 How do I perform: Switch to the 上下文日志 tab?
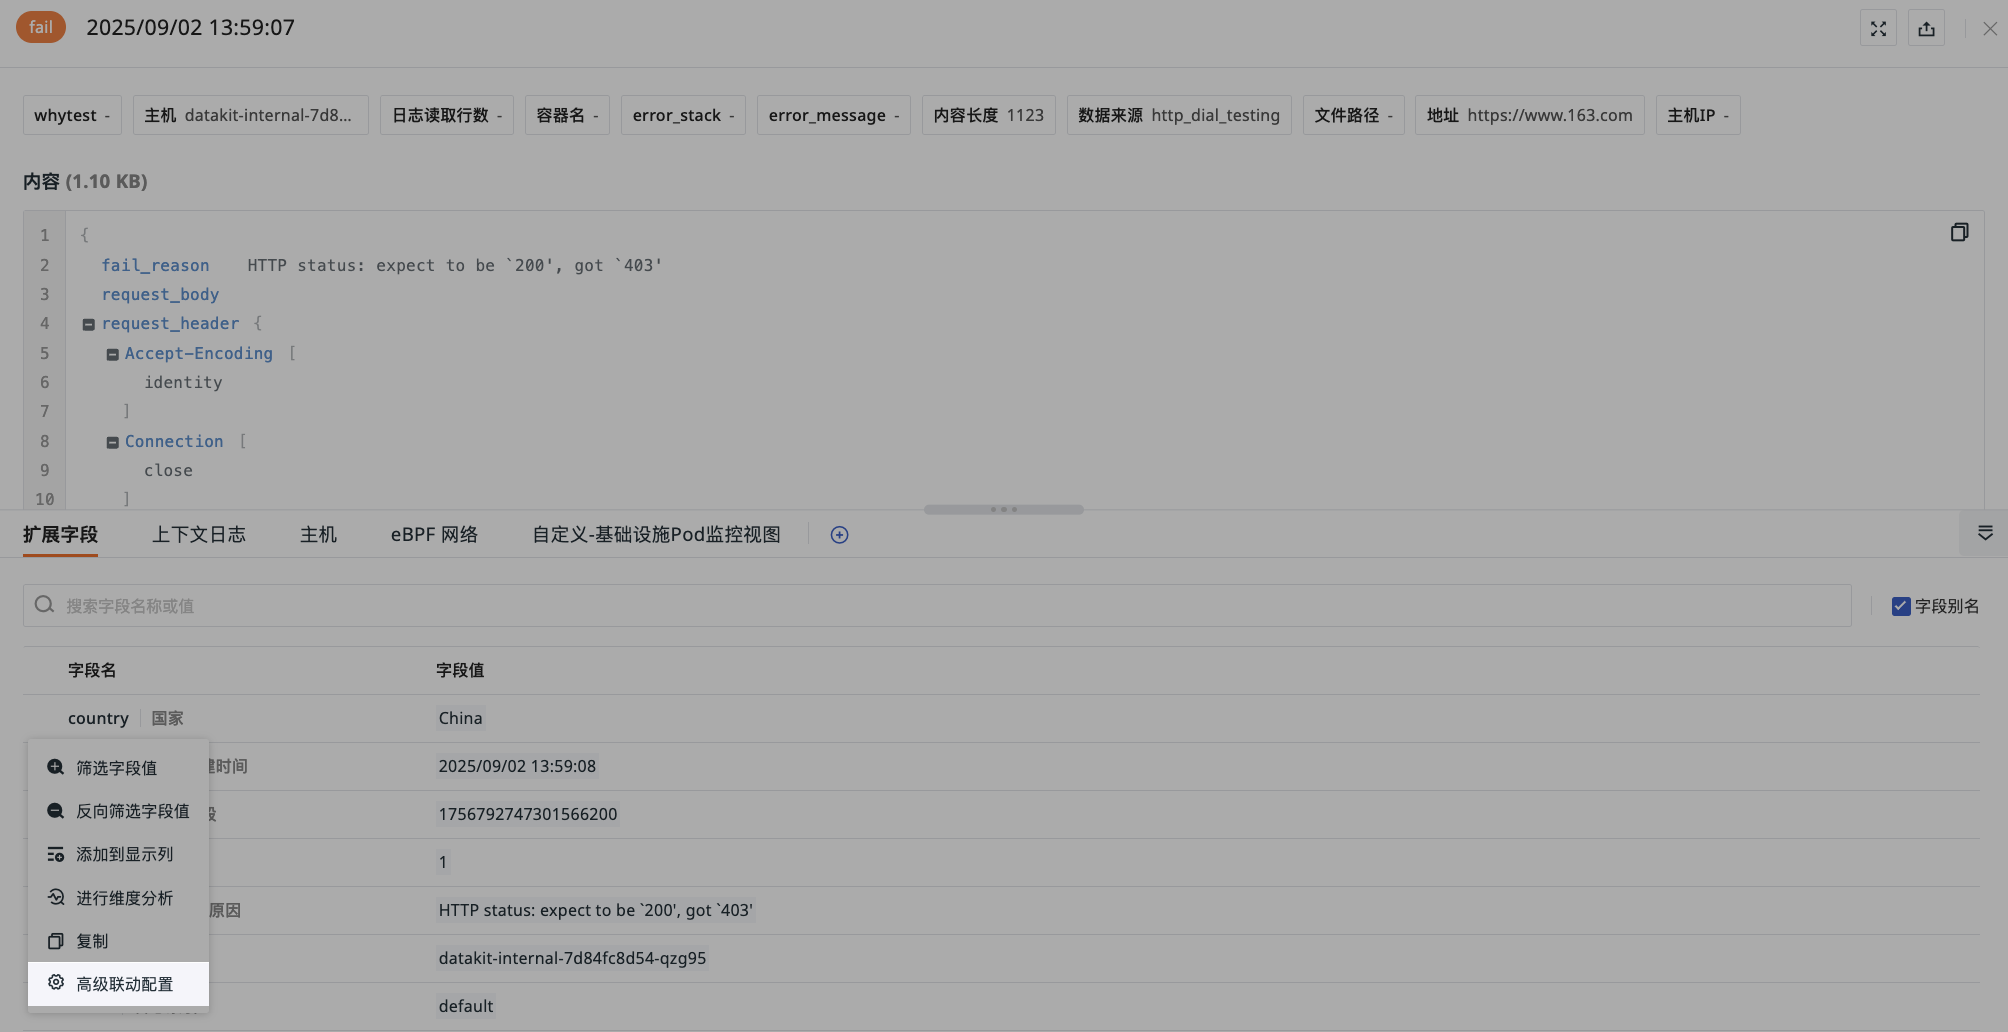tap(198, 535)
